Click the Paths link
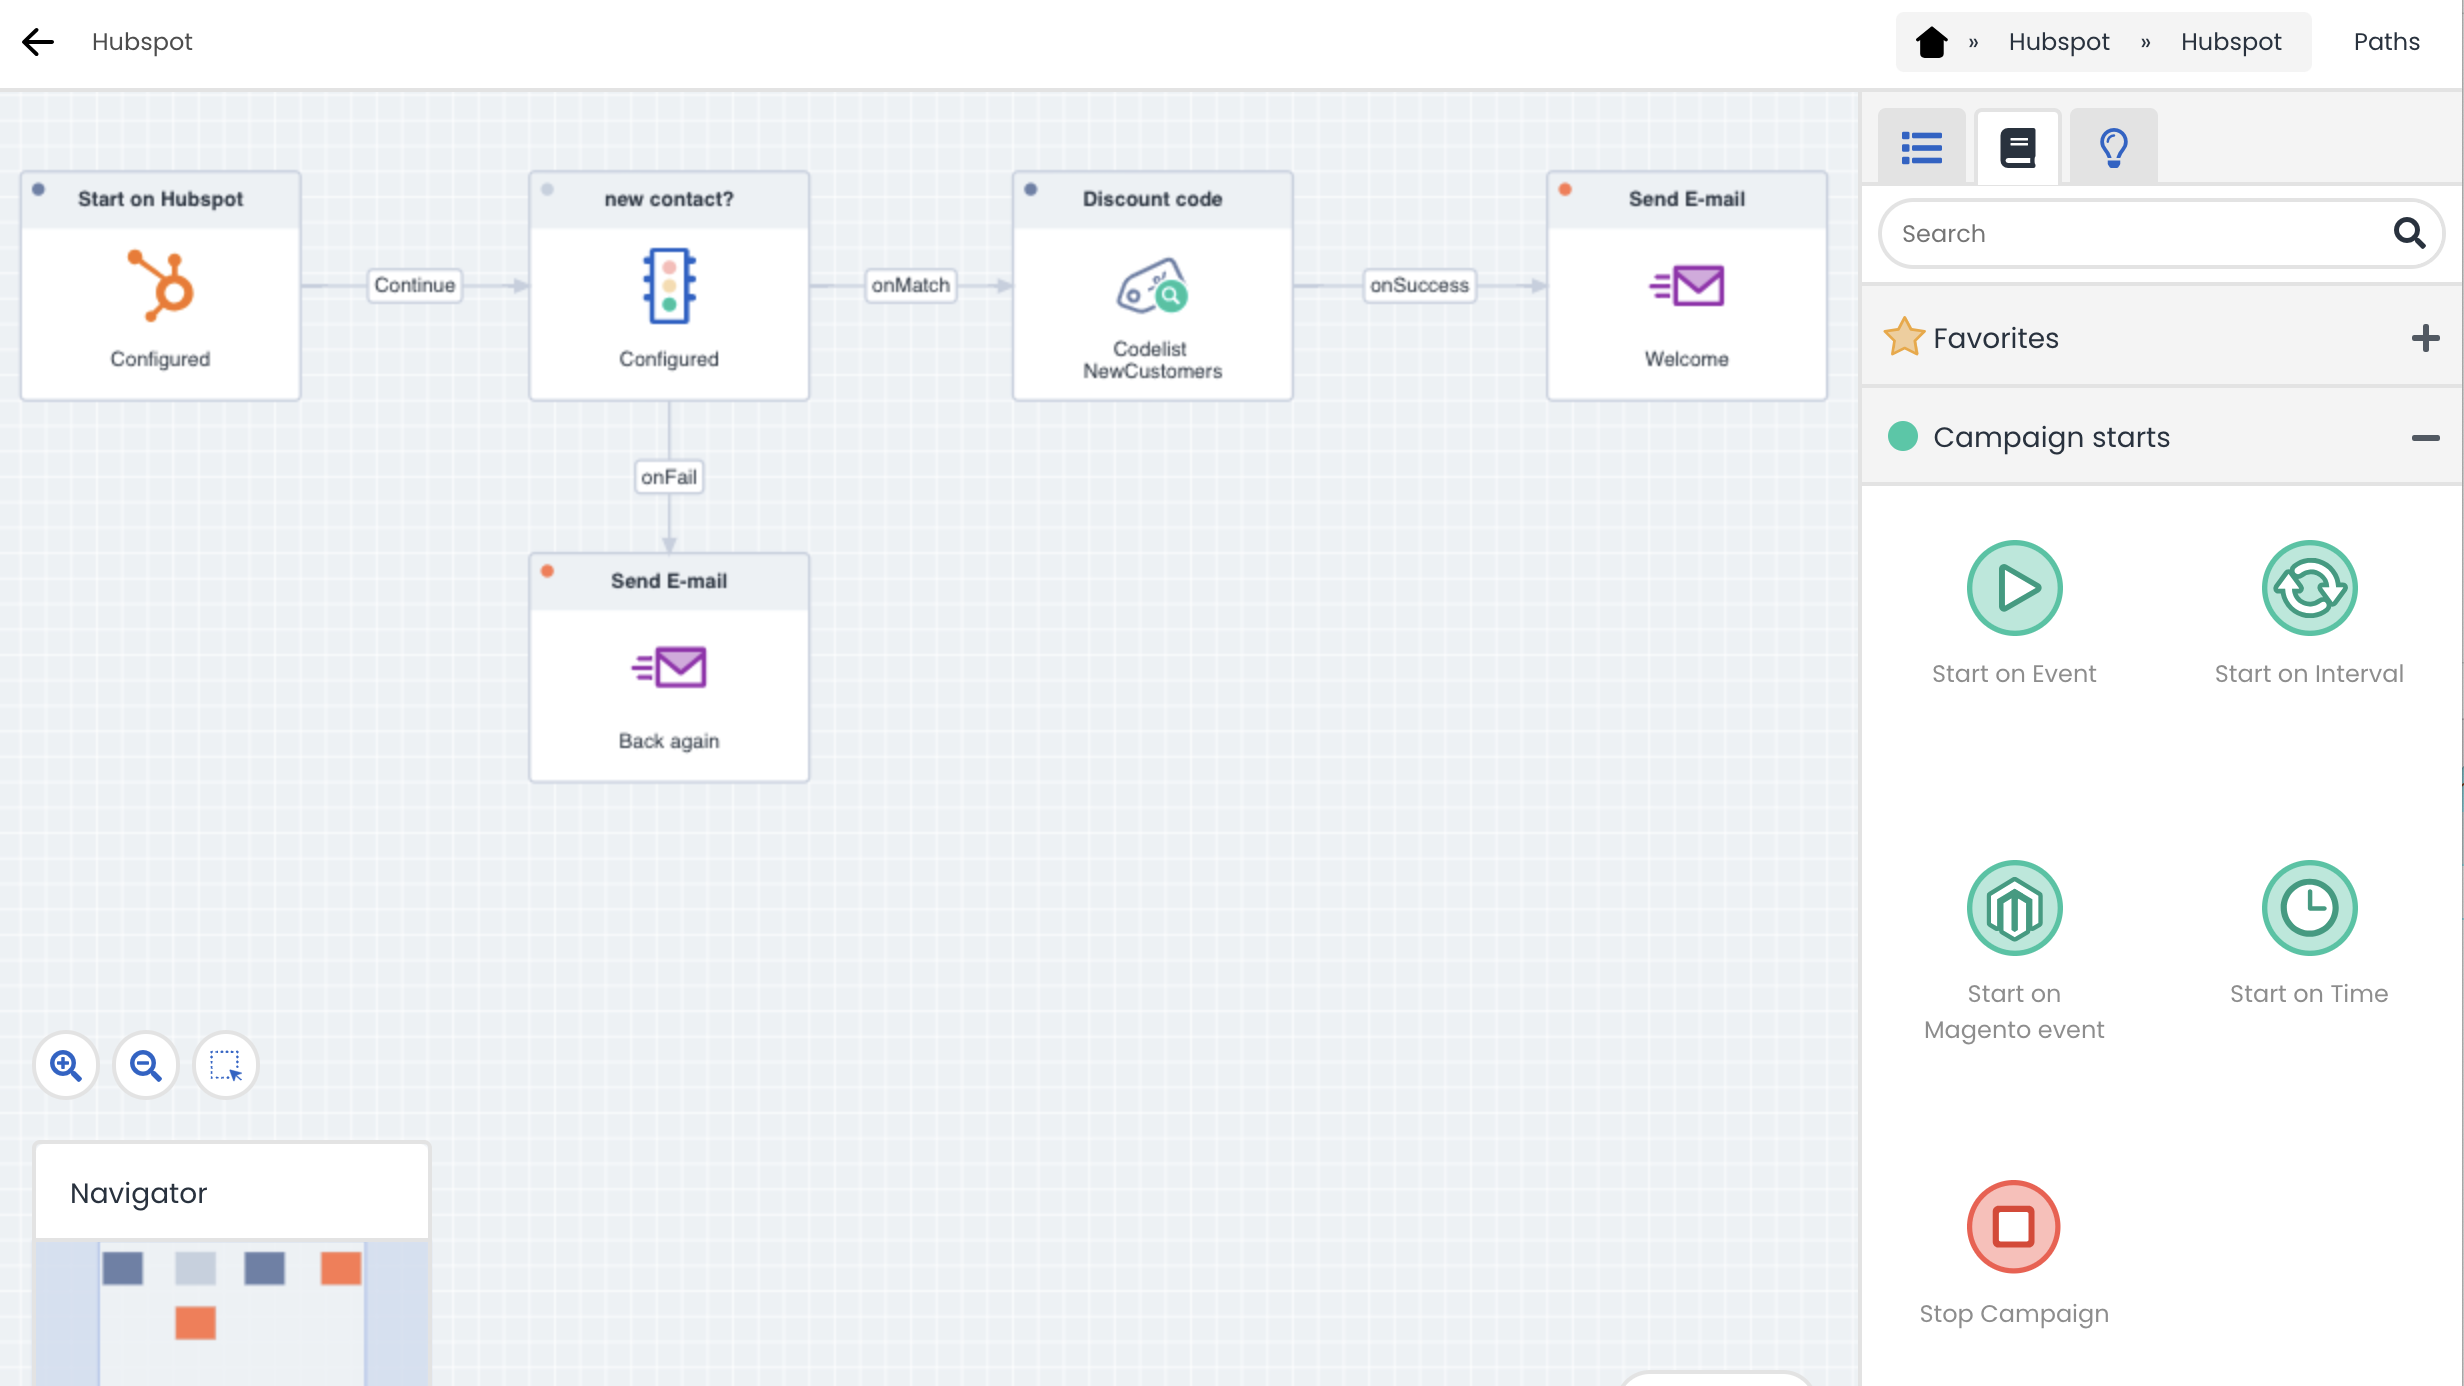 click(2386, 42)
